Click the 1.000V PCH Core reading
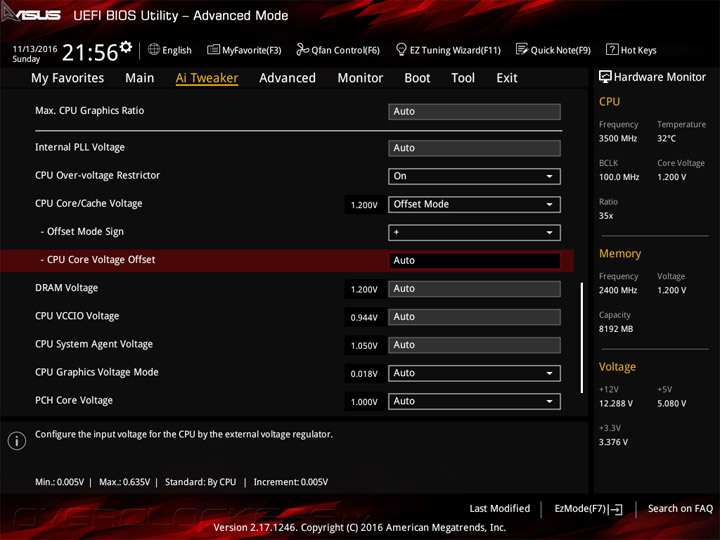720x540 pixels. pyautogui.click(x=364, y=402)
